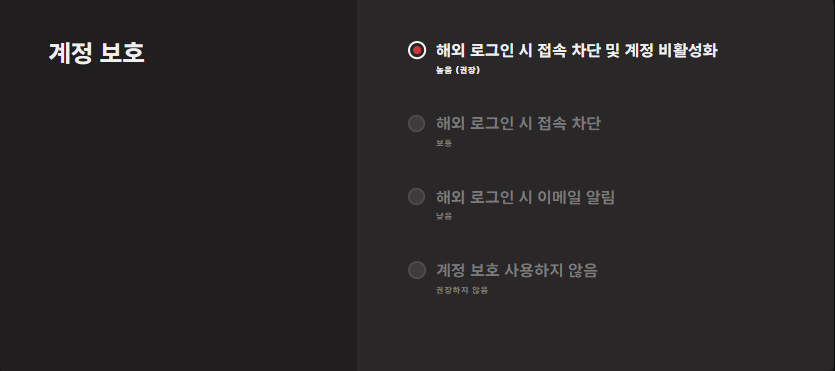The width and height of the screenshot is (835, 371).
Task: Click the 해외 로그인 시 접속 차단 및 계정 비활성화 label
Action: coord(577,51)
